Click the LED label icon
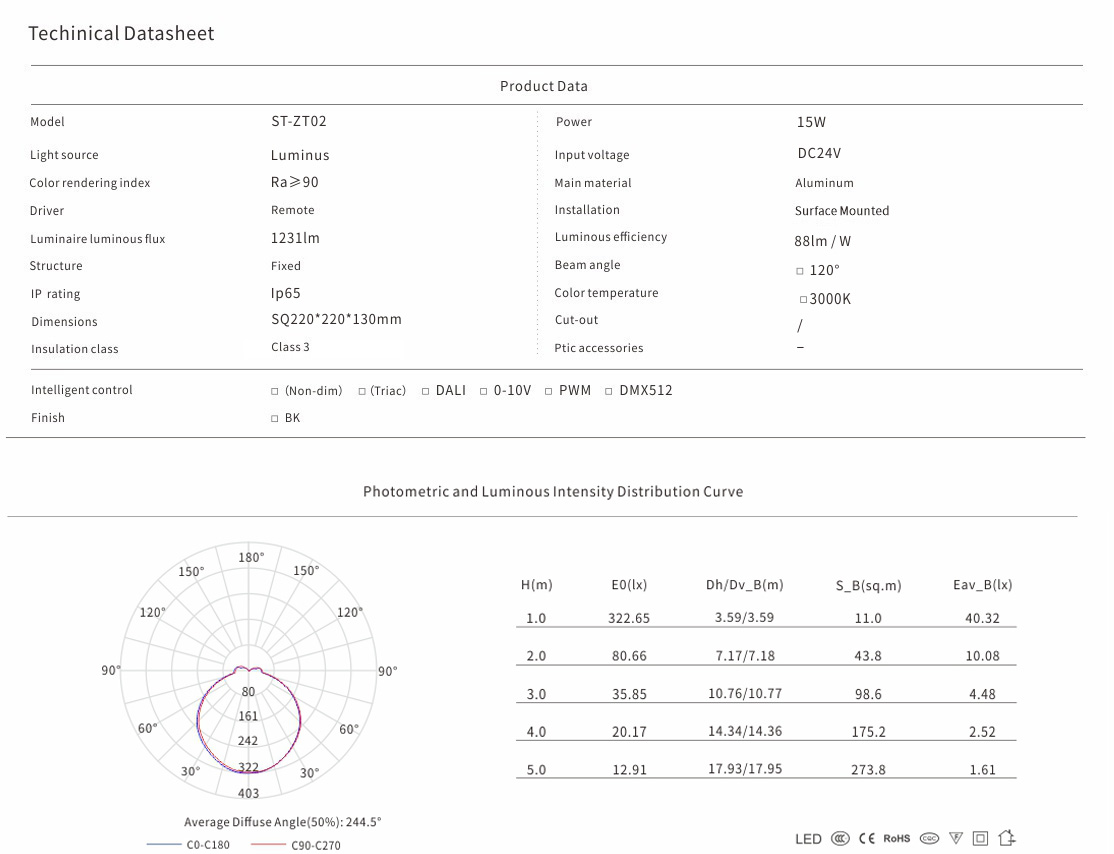 click(808, 839)
